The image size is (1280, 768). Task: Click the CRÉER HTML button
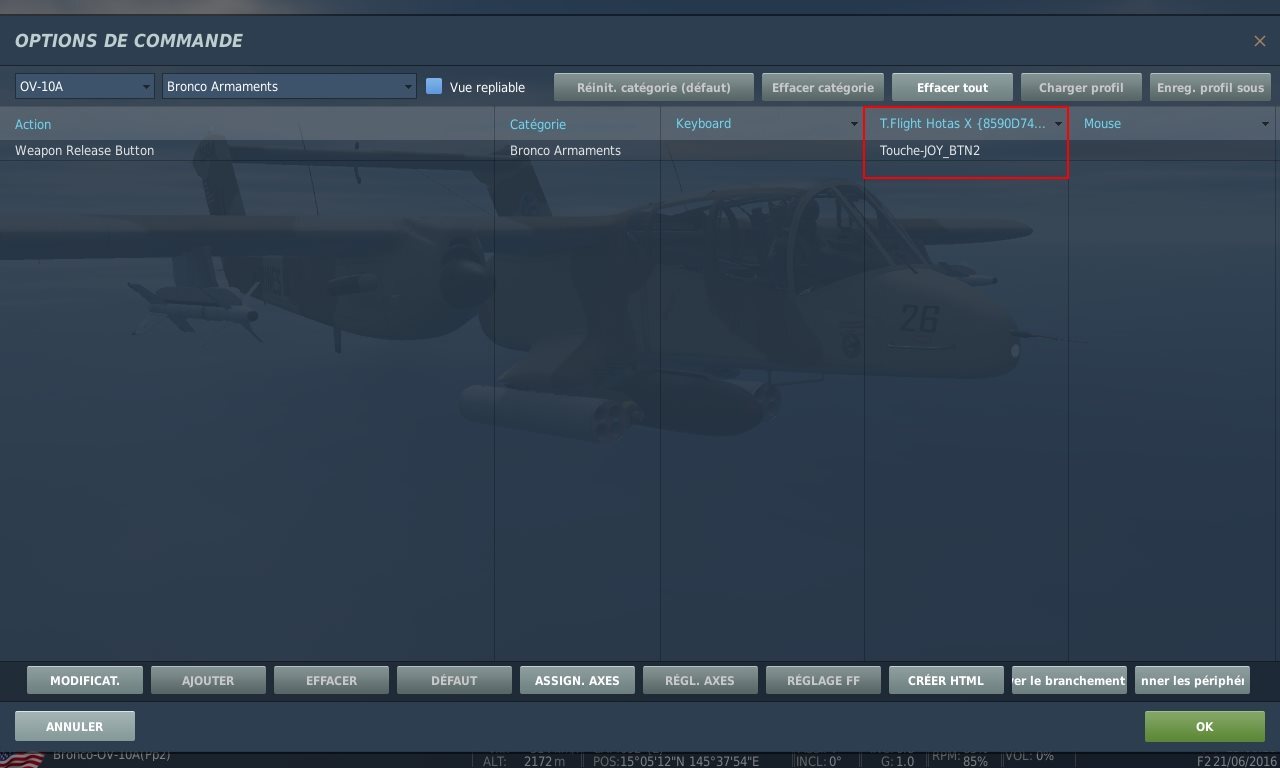pos(946,680)
